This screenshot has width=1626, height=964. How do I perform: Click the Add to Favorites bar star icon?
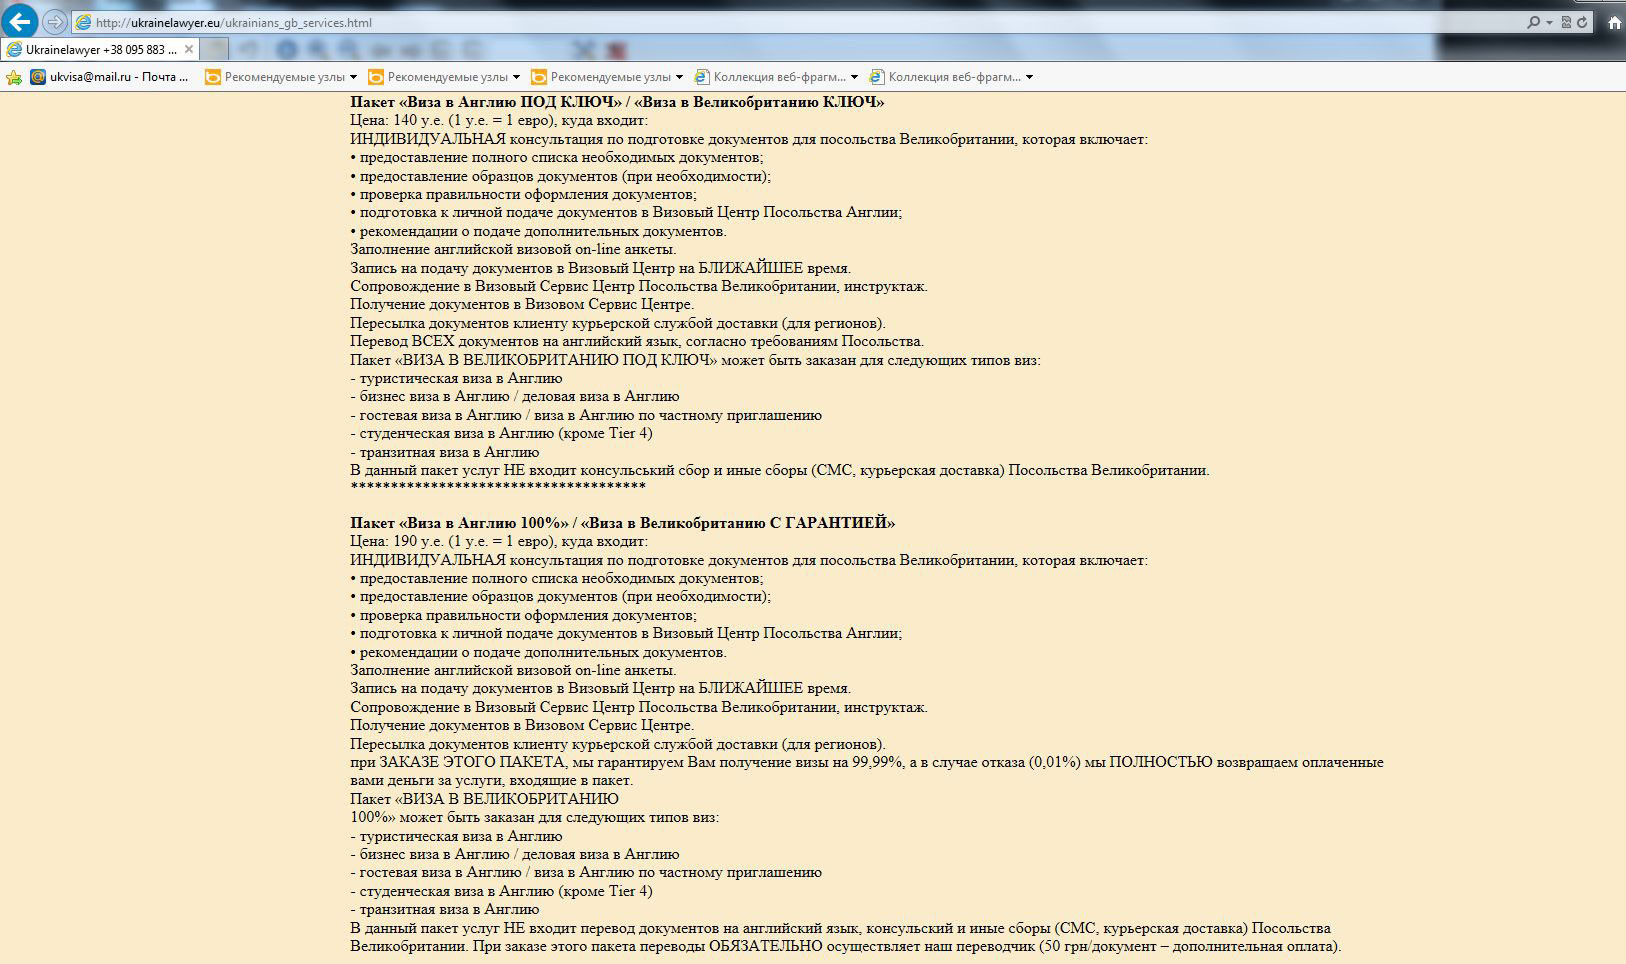[14, 77]
